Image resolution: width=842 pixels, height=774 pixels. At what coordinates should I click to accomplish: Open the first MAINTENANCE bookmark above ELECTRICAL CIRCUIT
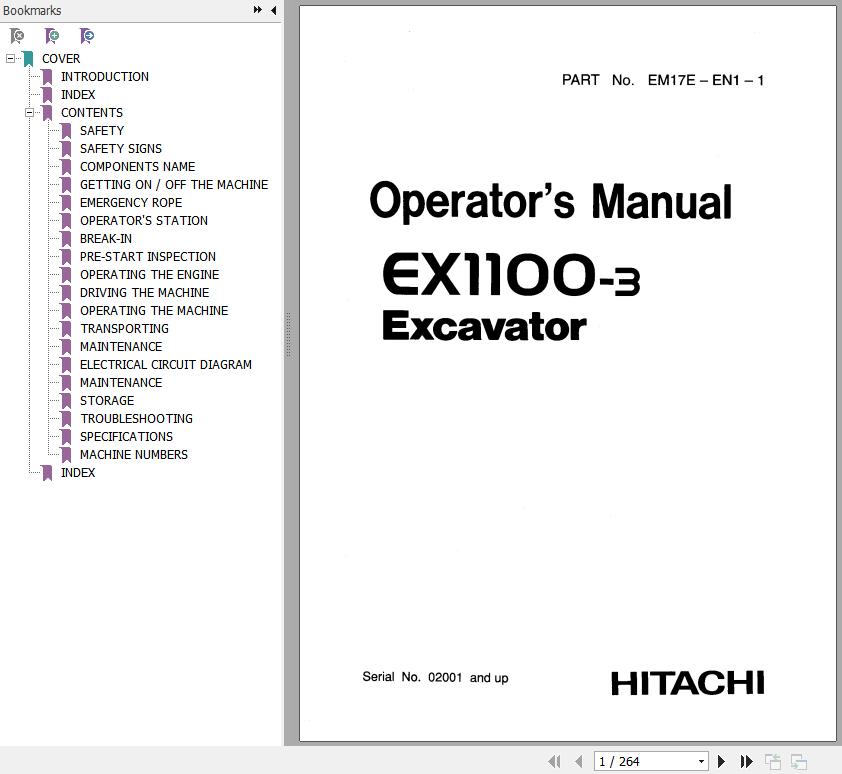click(121, 346)
